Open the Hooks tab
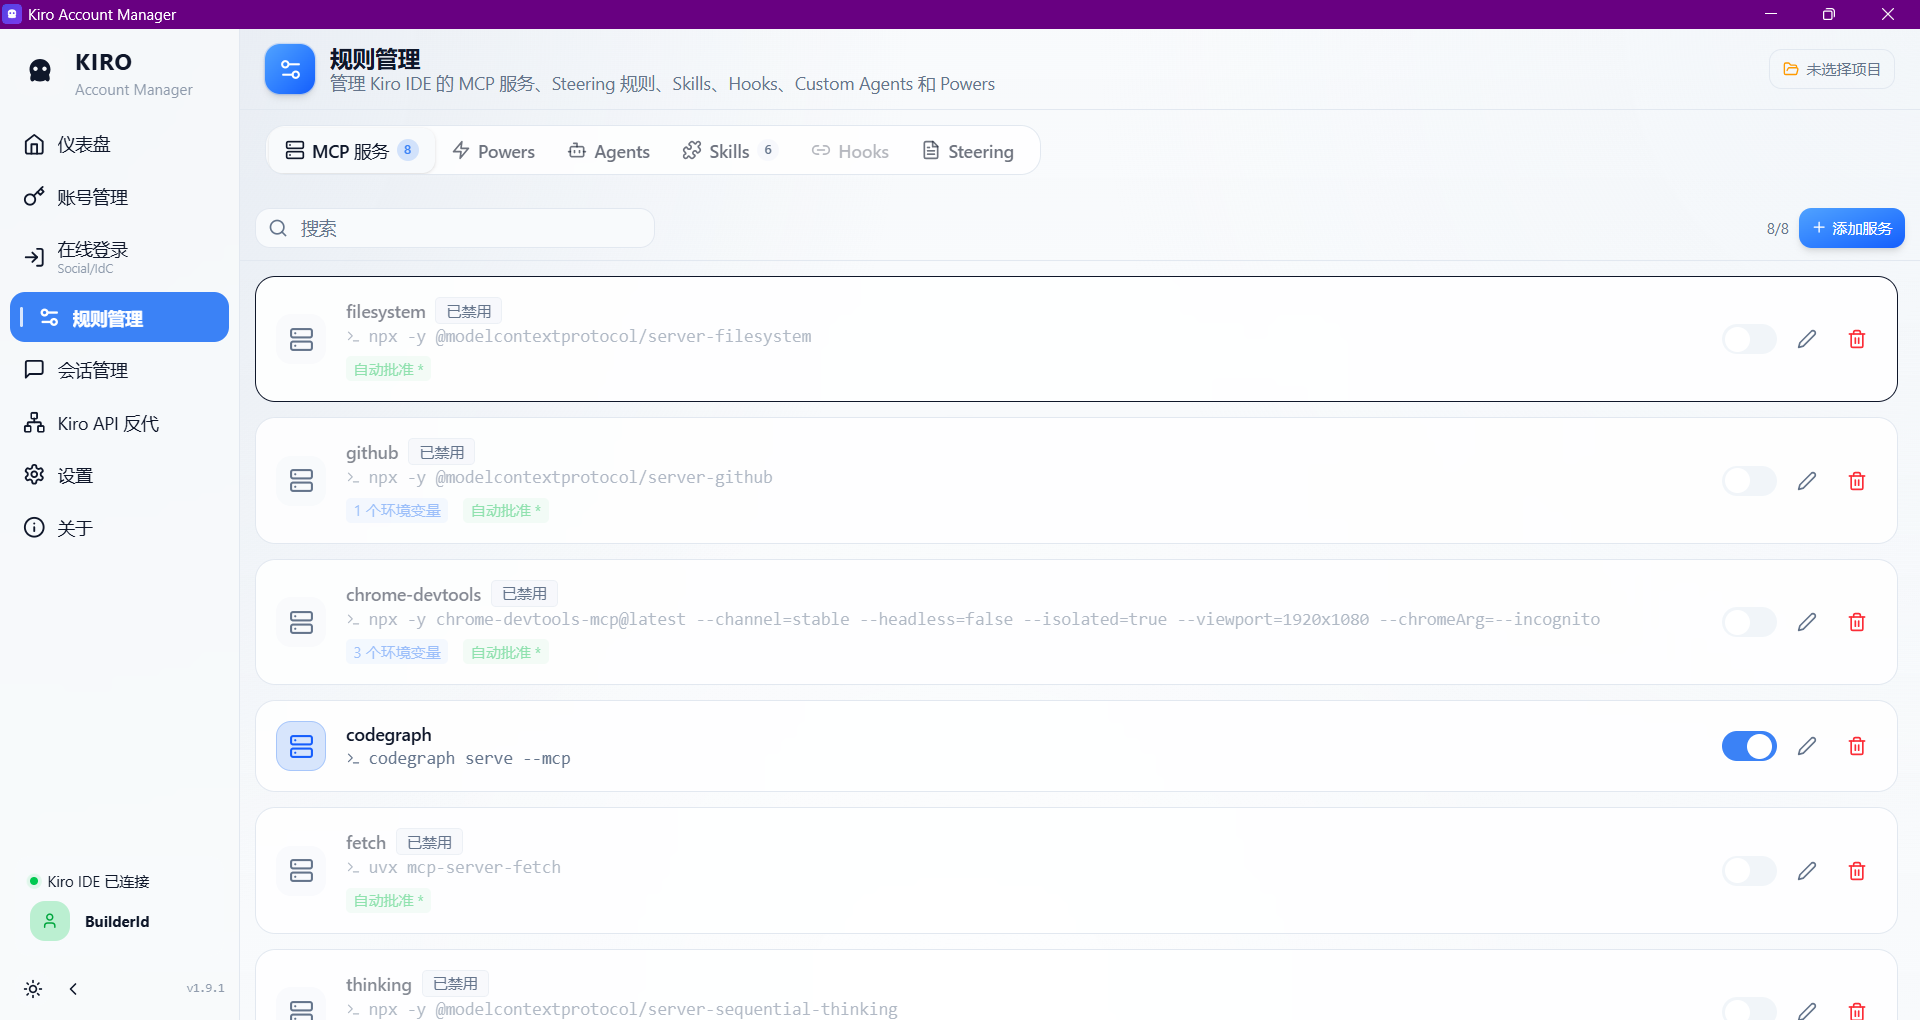 (850, 151)
